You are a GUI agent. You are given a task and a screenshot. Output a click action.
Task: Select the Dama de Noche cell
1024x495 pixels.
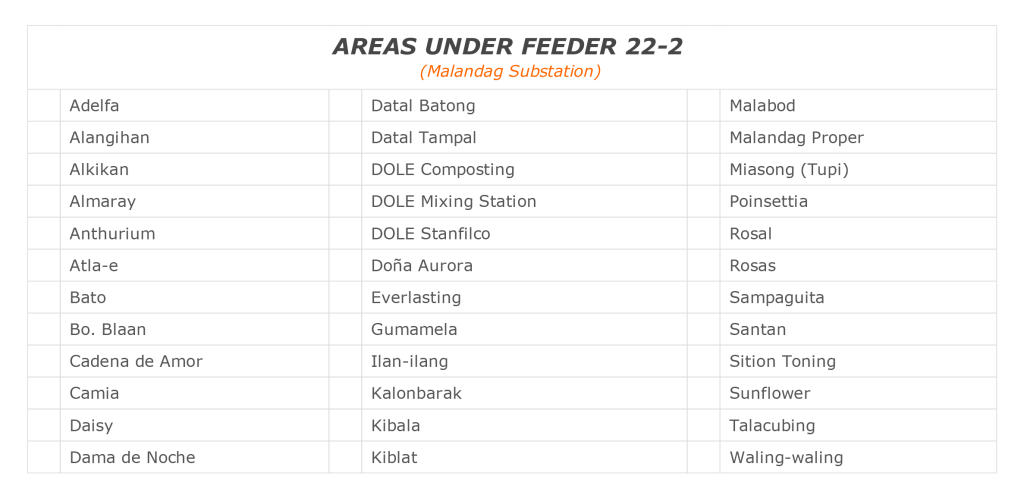pyautogui.click(x=194, y=457)
